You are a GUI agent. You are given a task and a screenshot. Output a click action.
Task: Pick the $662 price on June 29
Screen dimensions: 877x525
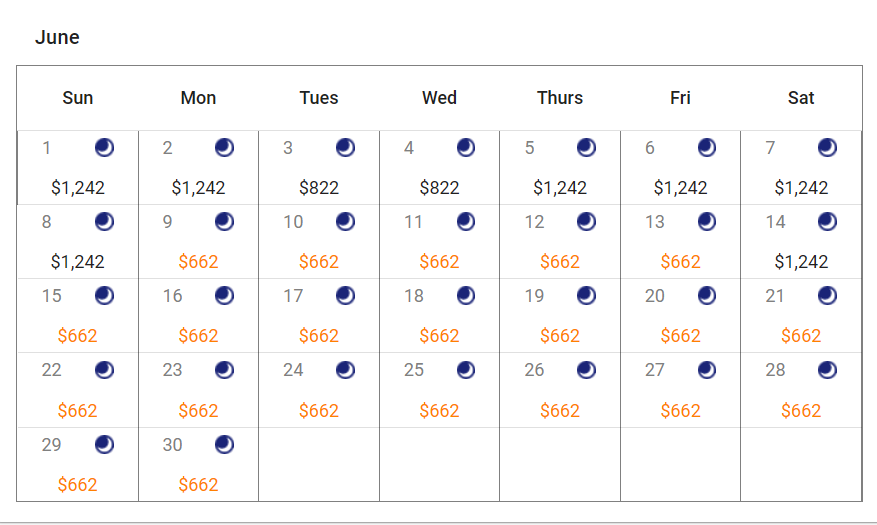(78, 485)
